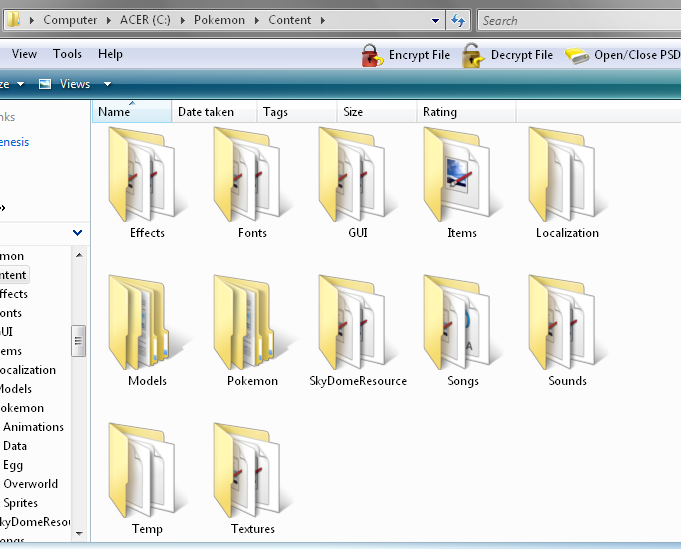The height and width of the screenshot is (549, 681).
Task: Go to ACER (C:) in the address bar
Action: pyautogui.click(x=145, y=20)
